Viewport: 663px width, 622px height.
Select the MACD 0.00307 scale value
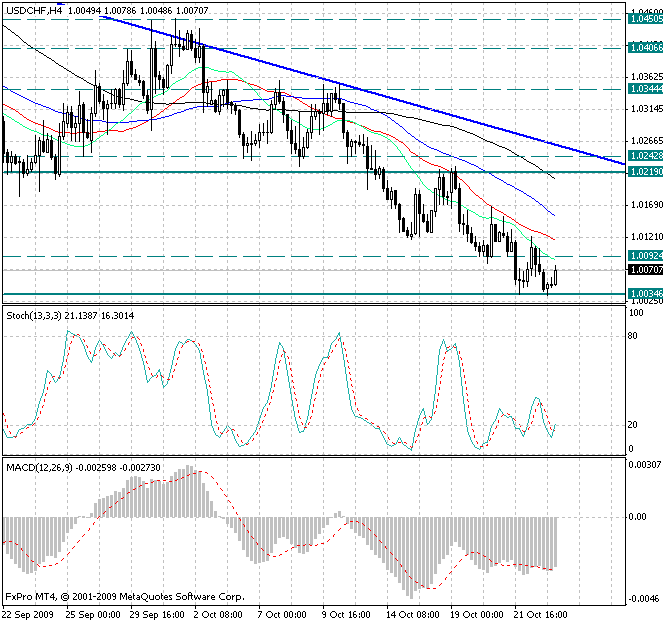(643, 466)
